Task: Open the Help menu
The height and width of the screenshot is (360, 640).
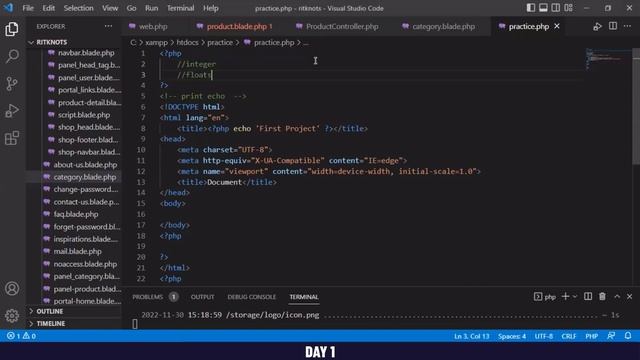Action: 211,8
